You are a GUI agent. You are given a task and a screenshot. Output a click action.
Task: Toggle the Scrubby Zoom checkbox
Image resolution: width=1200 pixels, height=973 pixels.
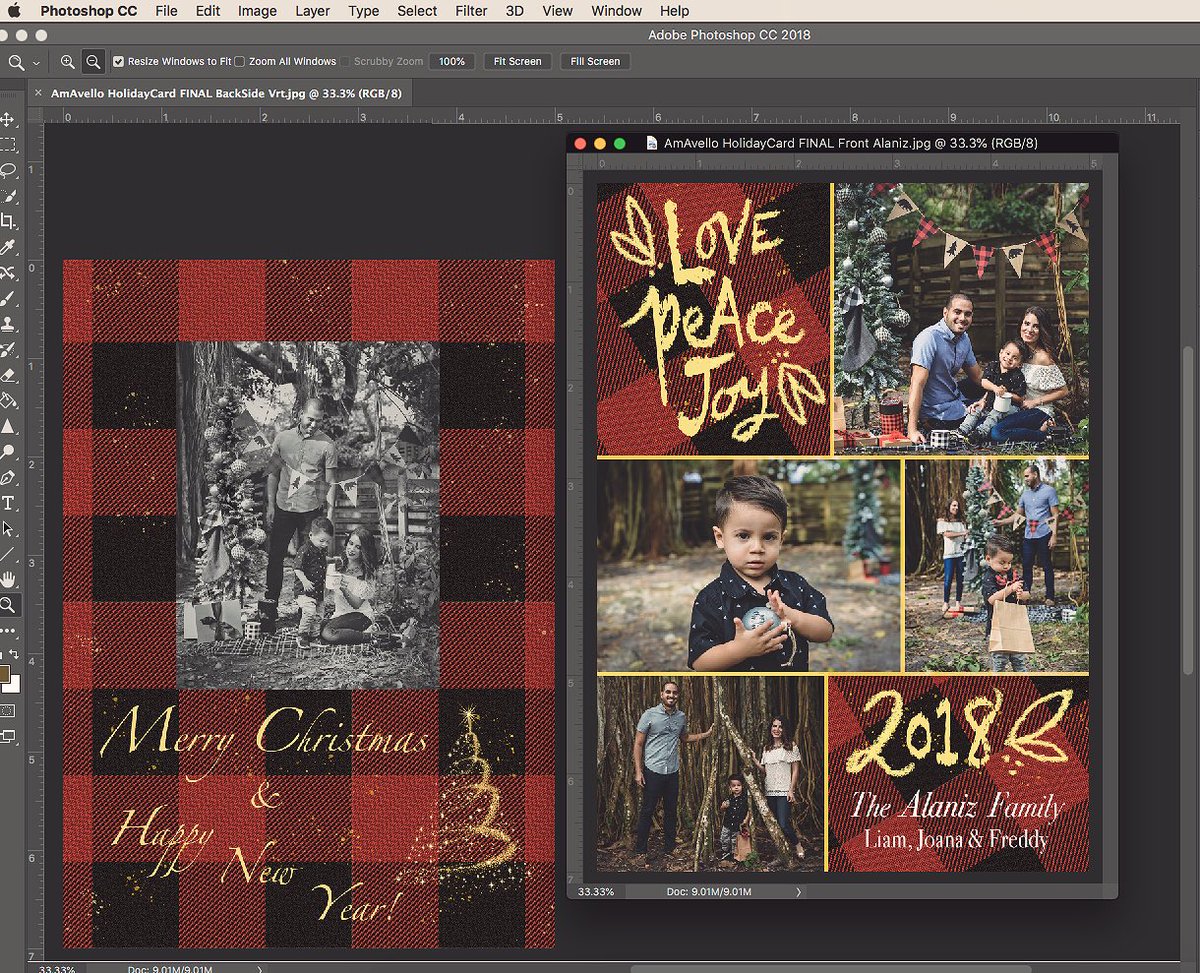pyautogui.click(x=345, y=61)
